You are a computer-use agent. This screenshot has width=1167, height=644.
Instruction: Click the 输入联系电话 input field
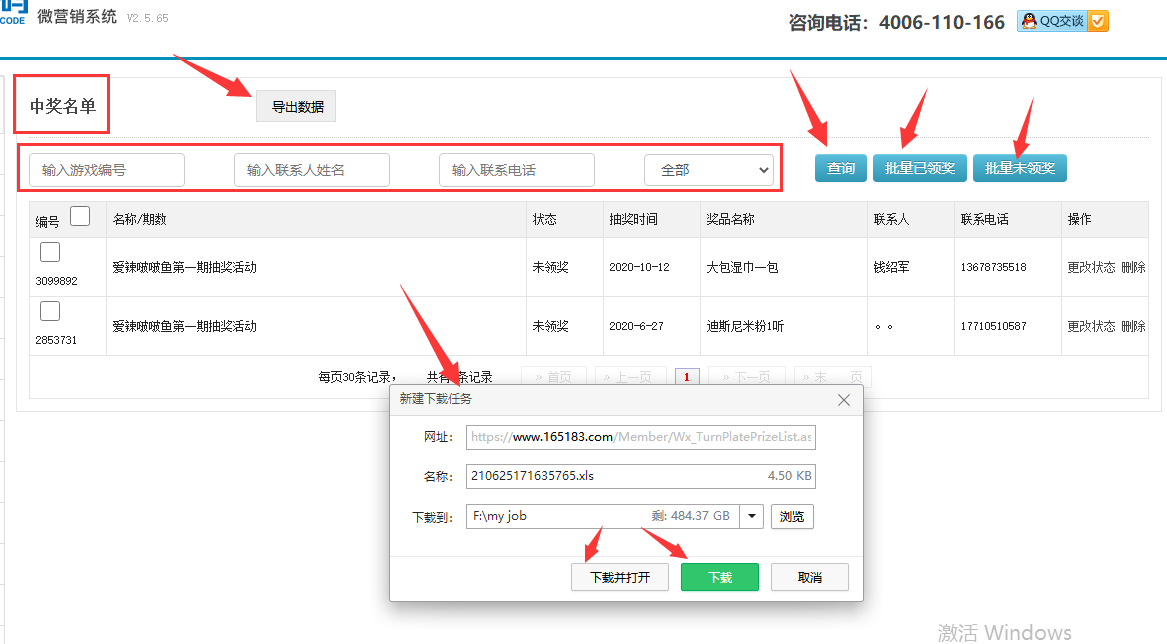517,170
